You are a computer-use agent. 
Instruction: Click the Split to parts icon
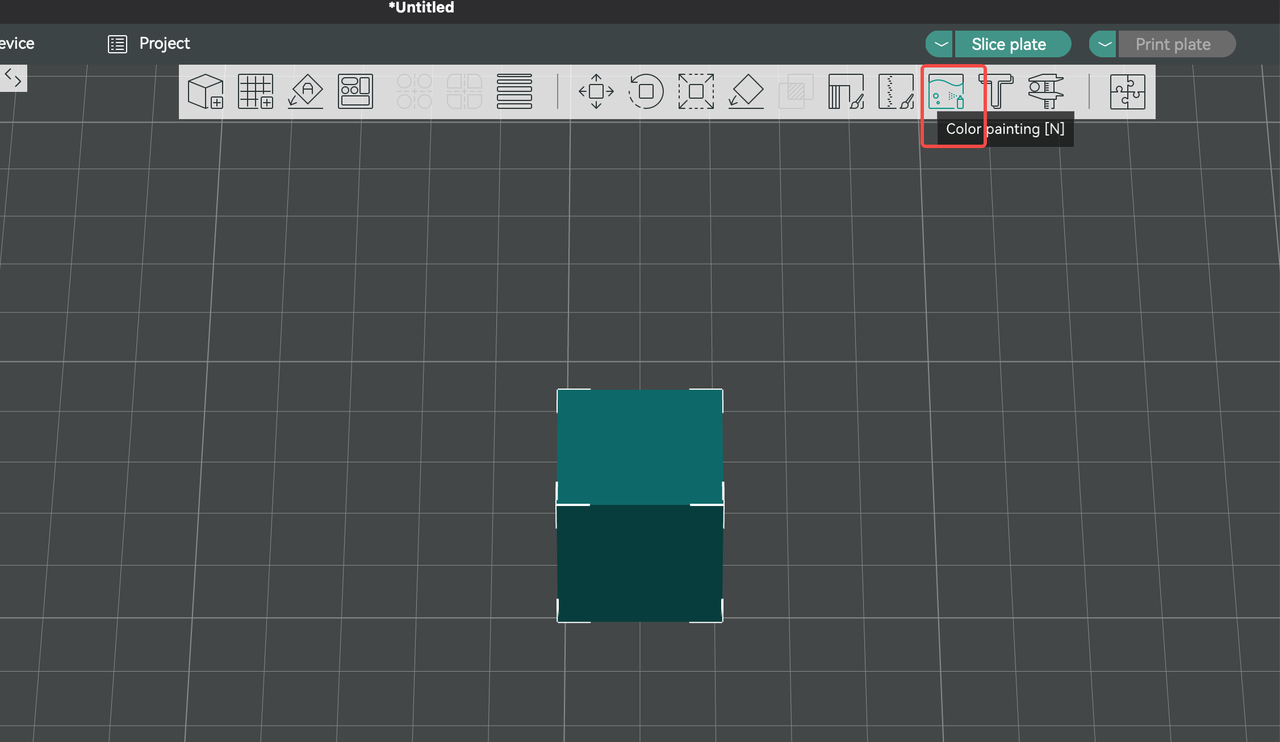464,91
